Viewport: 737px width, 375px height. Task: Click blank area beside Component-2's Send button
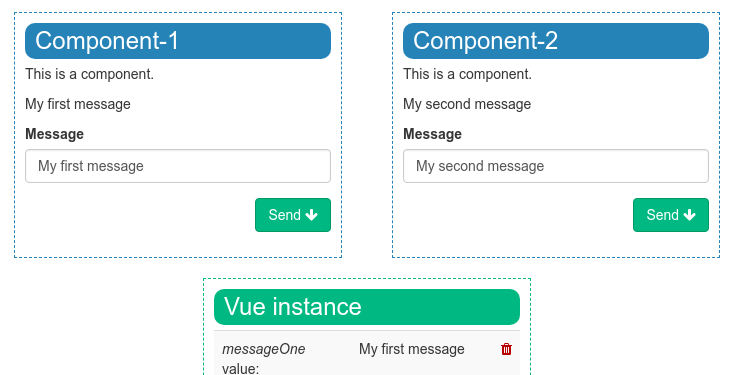(517, 215)
